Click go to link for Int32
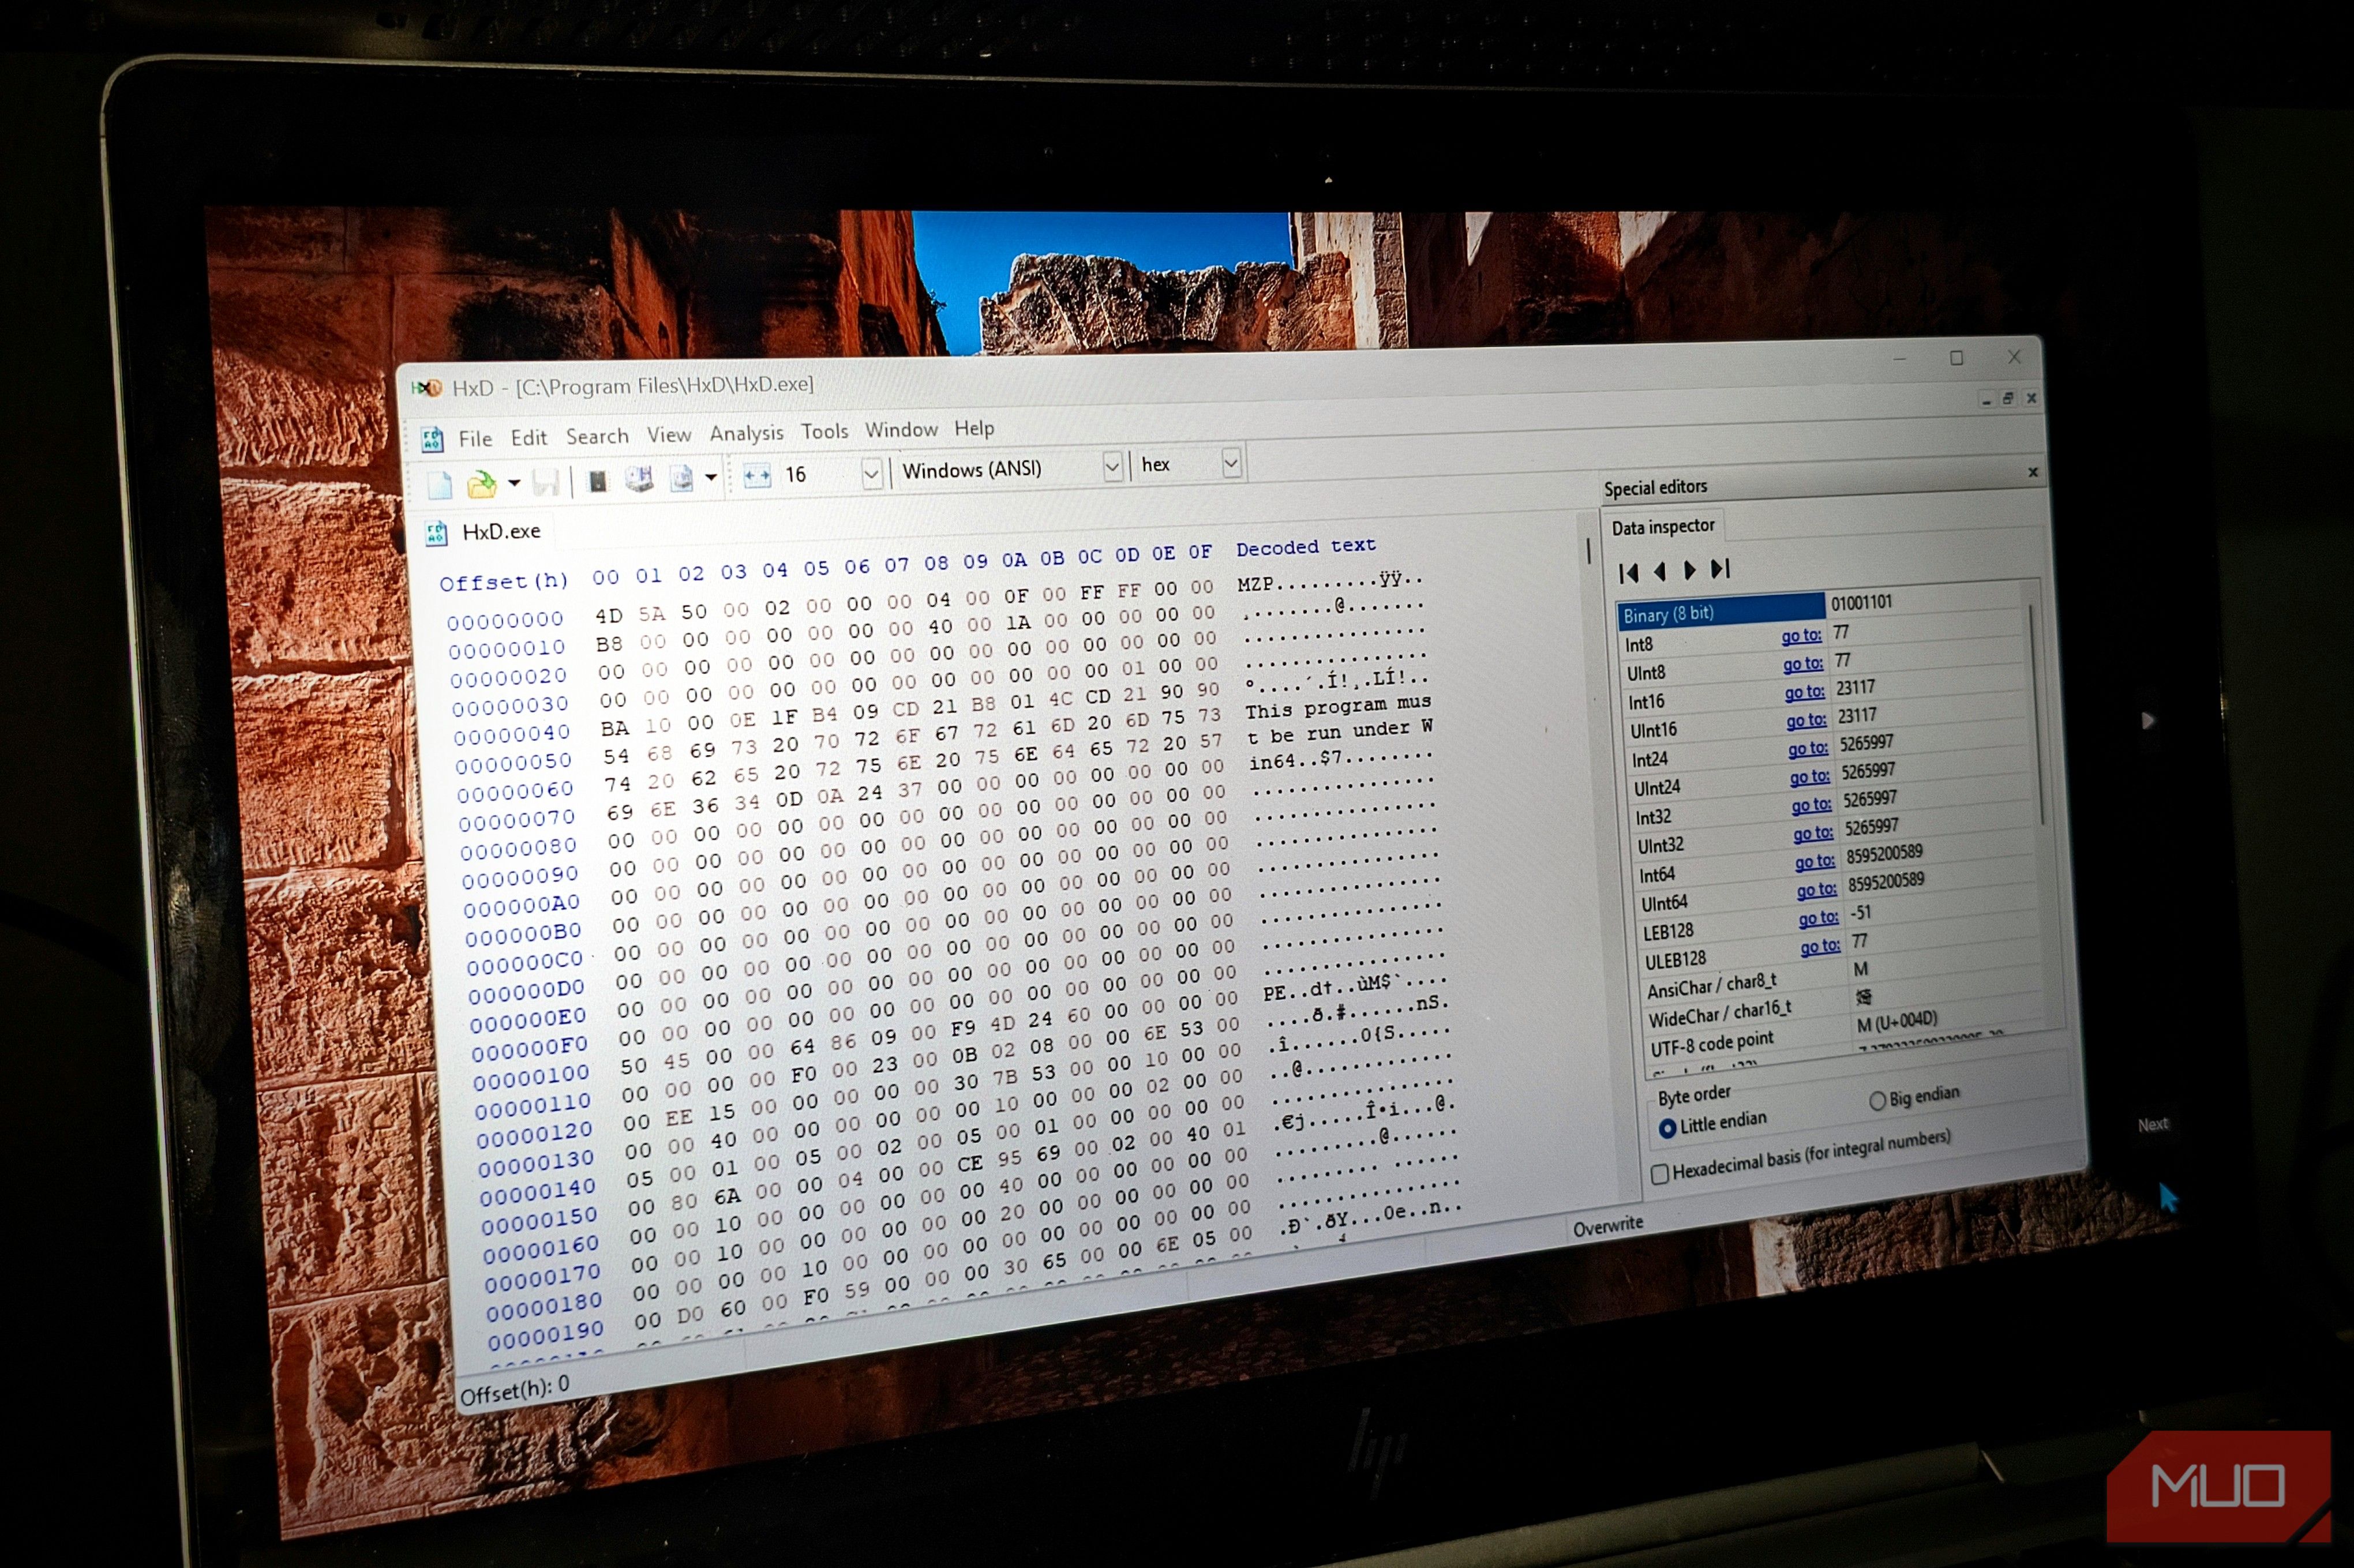The width and height of the screenshot is (2354, 1568). pyautogui.click(x=1812, y=805)
